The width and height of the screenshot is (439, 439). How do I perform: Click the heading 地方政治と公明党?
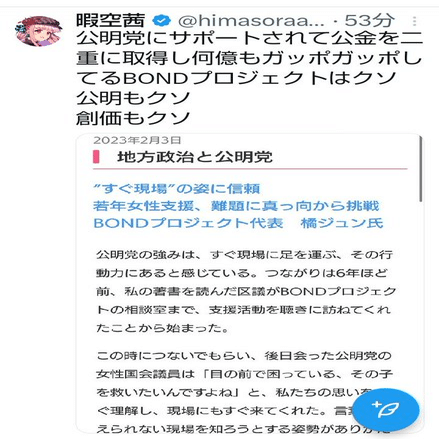(x=195, y=157)
